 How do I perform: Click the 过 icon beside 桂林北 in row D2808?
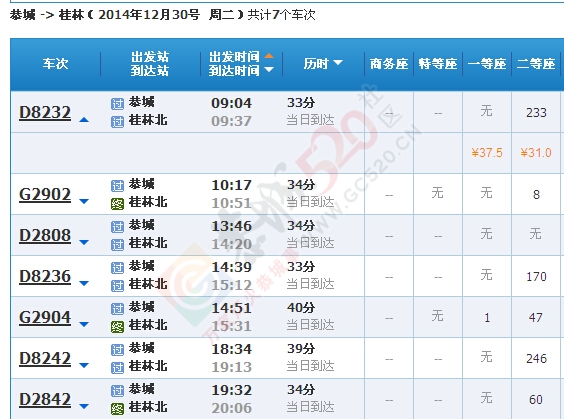click(x=117, y=245)
